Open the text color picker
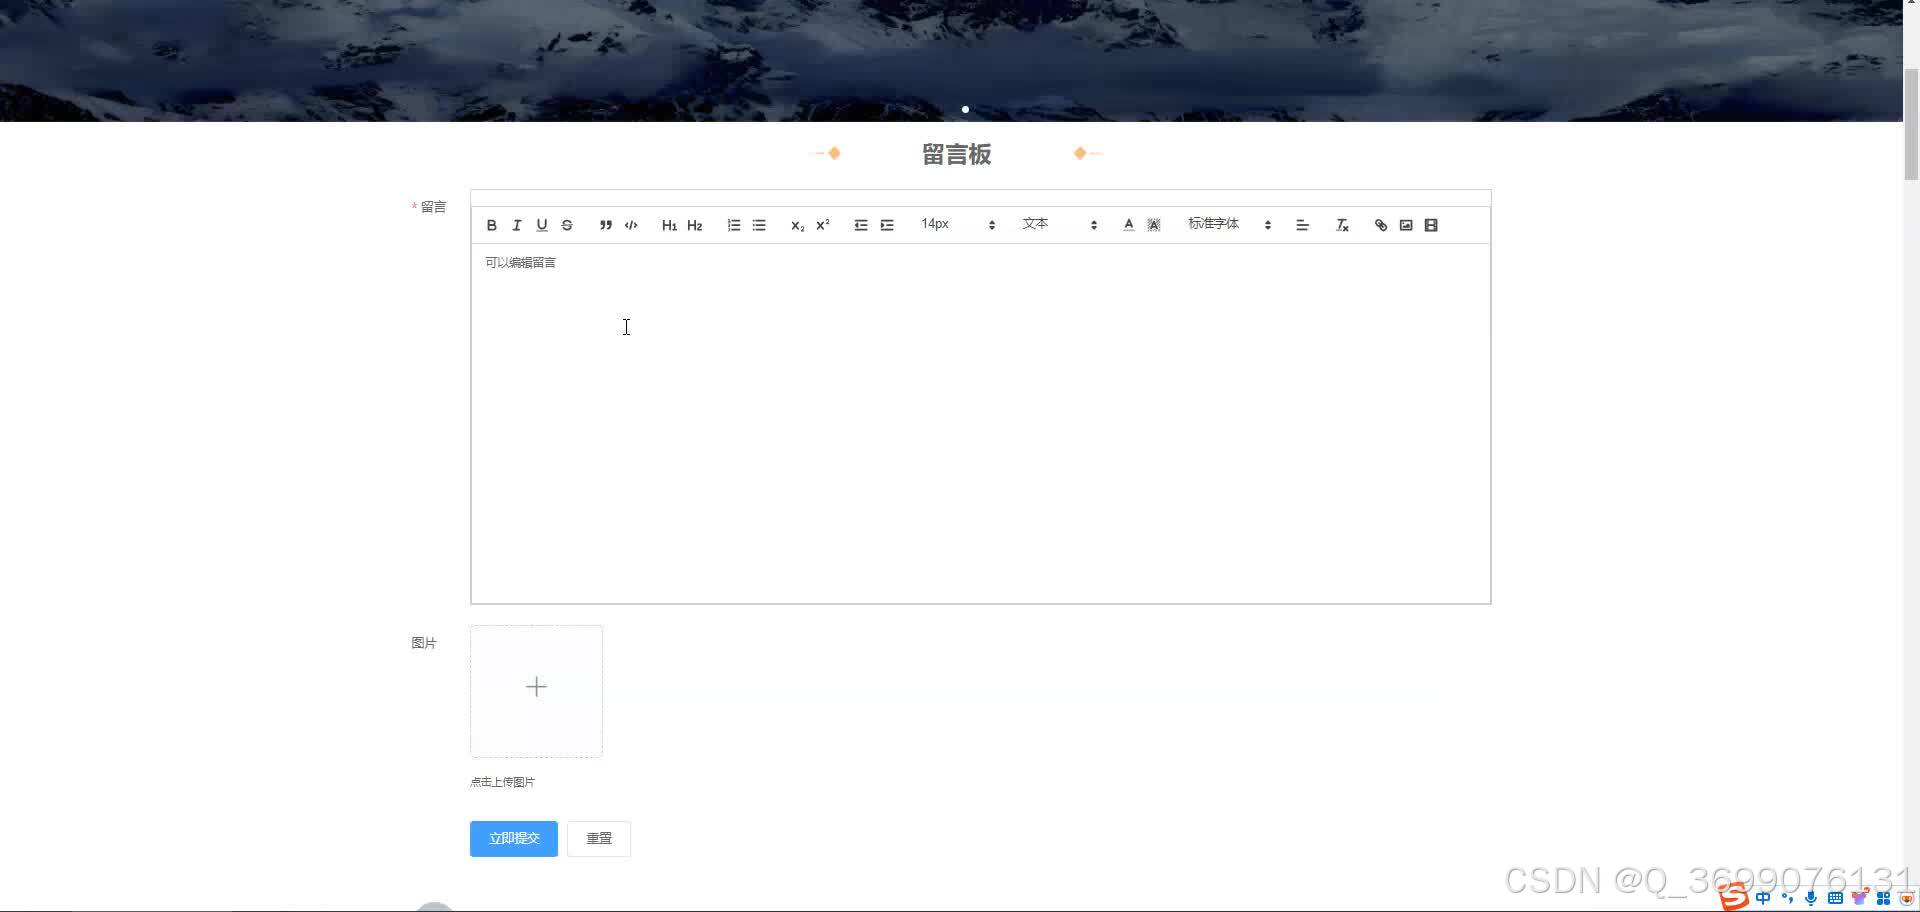1920x912 pixels. pyautogui.click(x=1128, y=225)
